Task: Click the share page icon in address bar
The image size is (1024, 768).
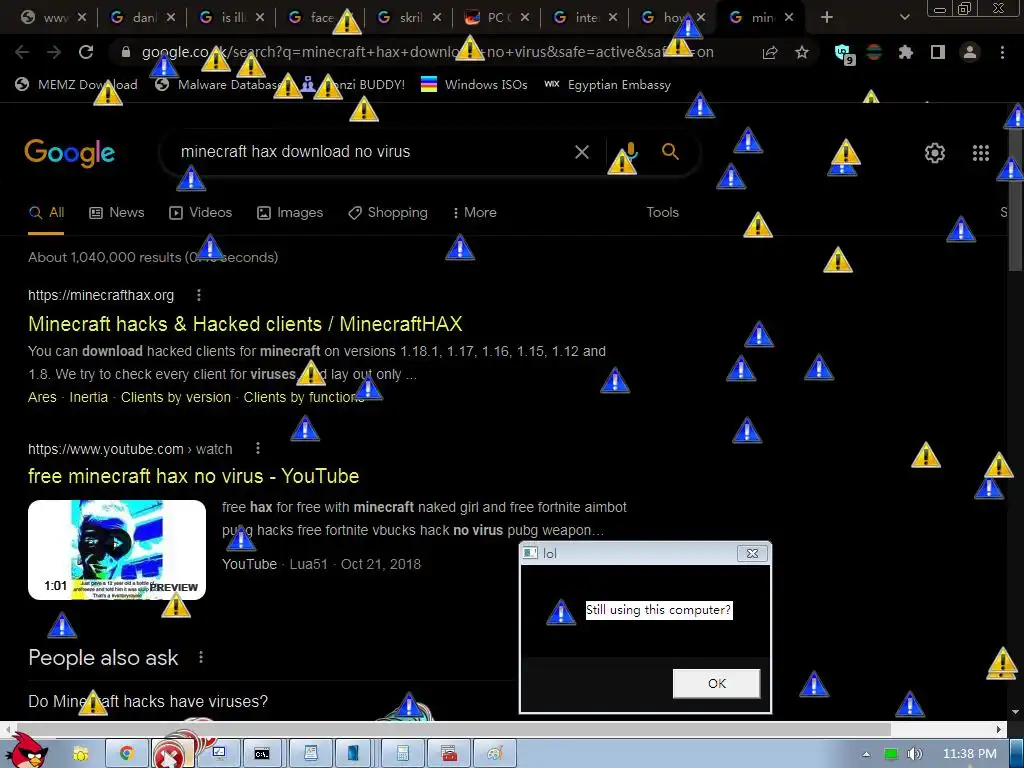Action: (x=770, y=52)
